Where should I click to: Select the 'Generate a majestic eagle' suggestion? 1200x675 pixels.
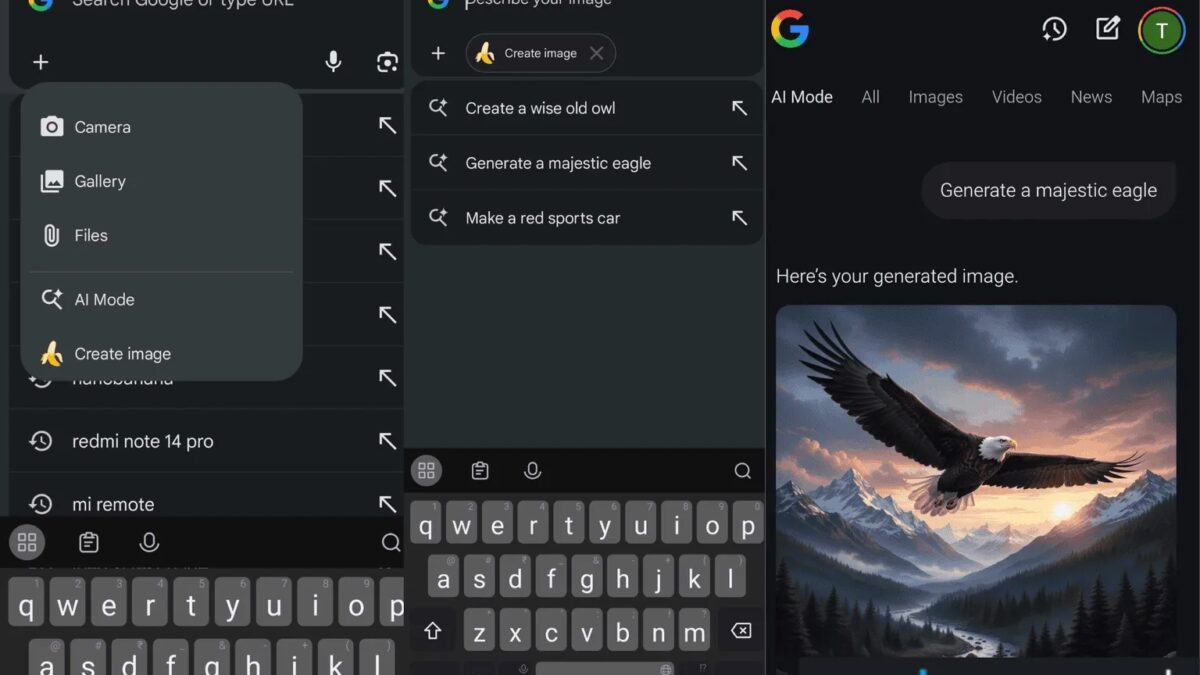pos(557,162)
